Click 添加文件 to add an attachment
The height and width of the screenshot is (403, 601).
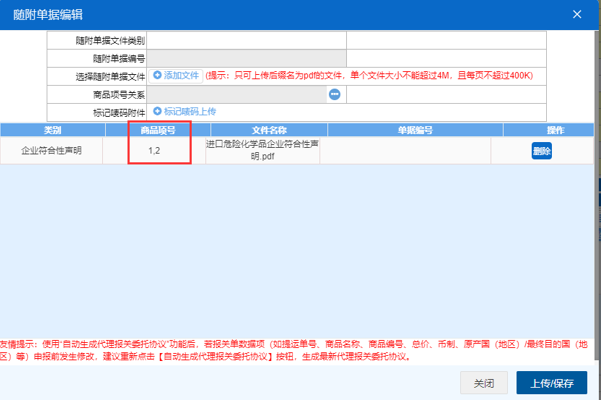point(176,76)
